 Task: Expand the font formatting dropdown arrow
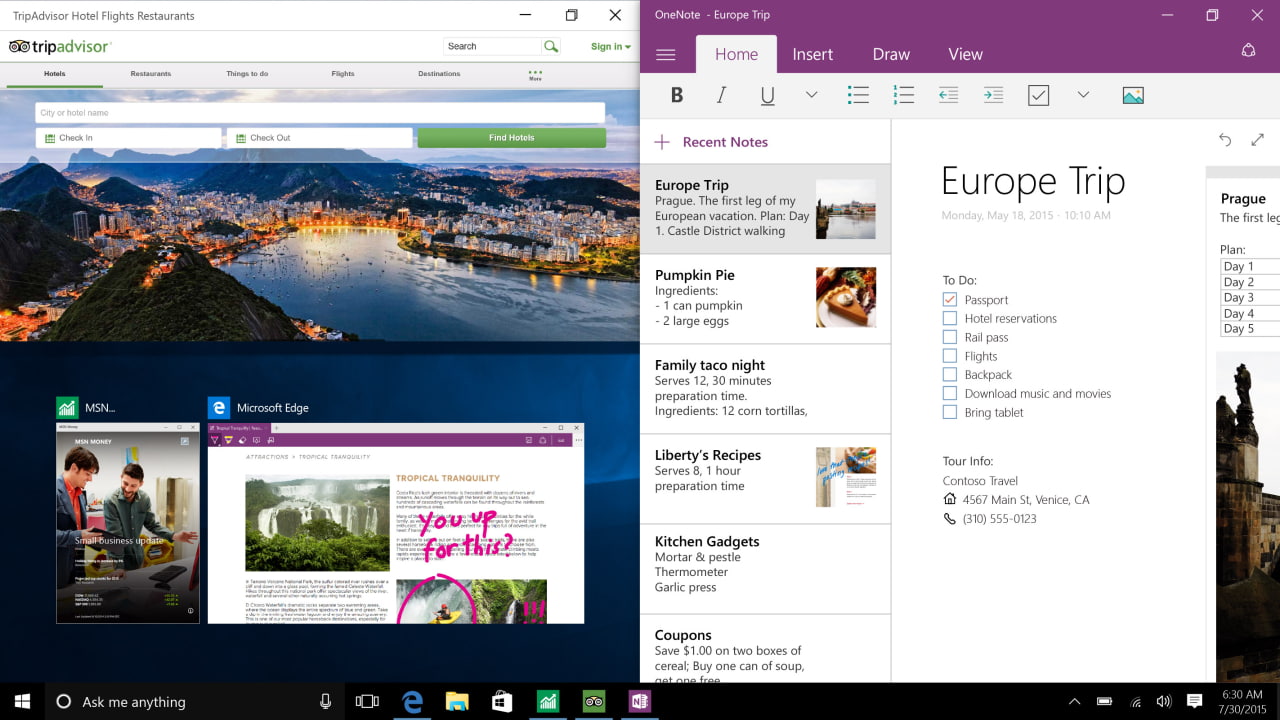(x=811, y=95)
